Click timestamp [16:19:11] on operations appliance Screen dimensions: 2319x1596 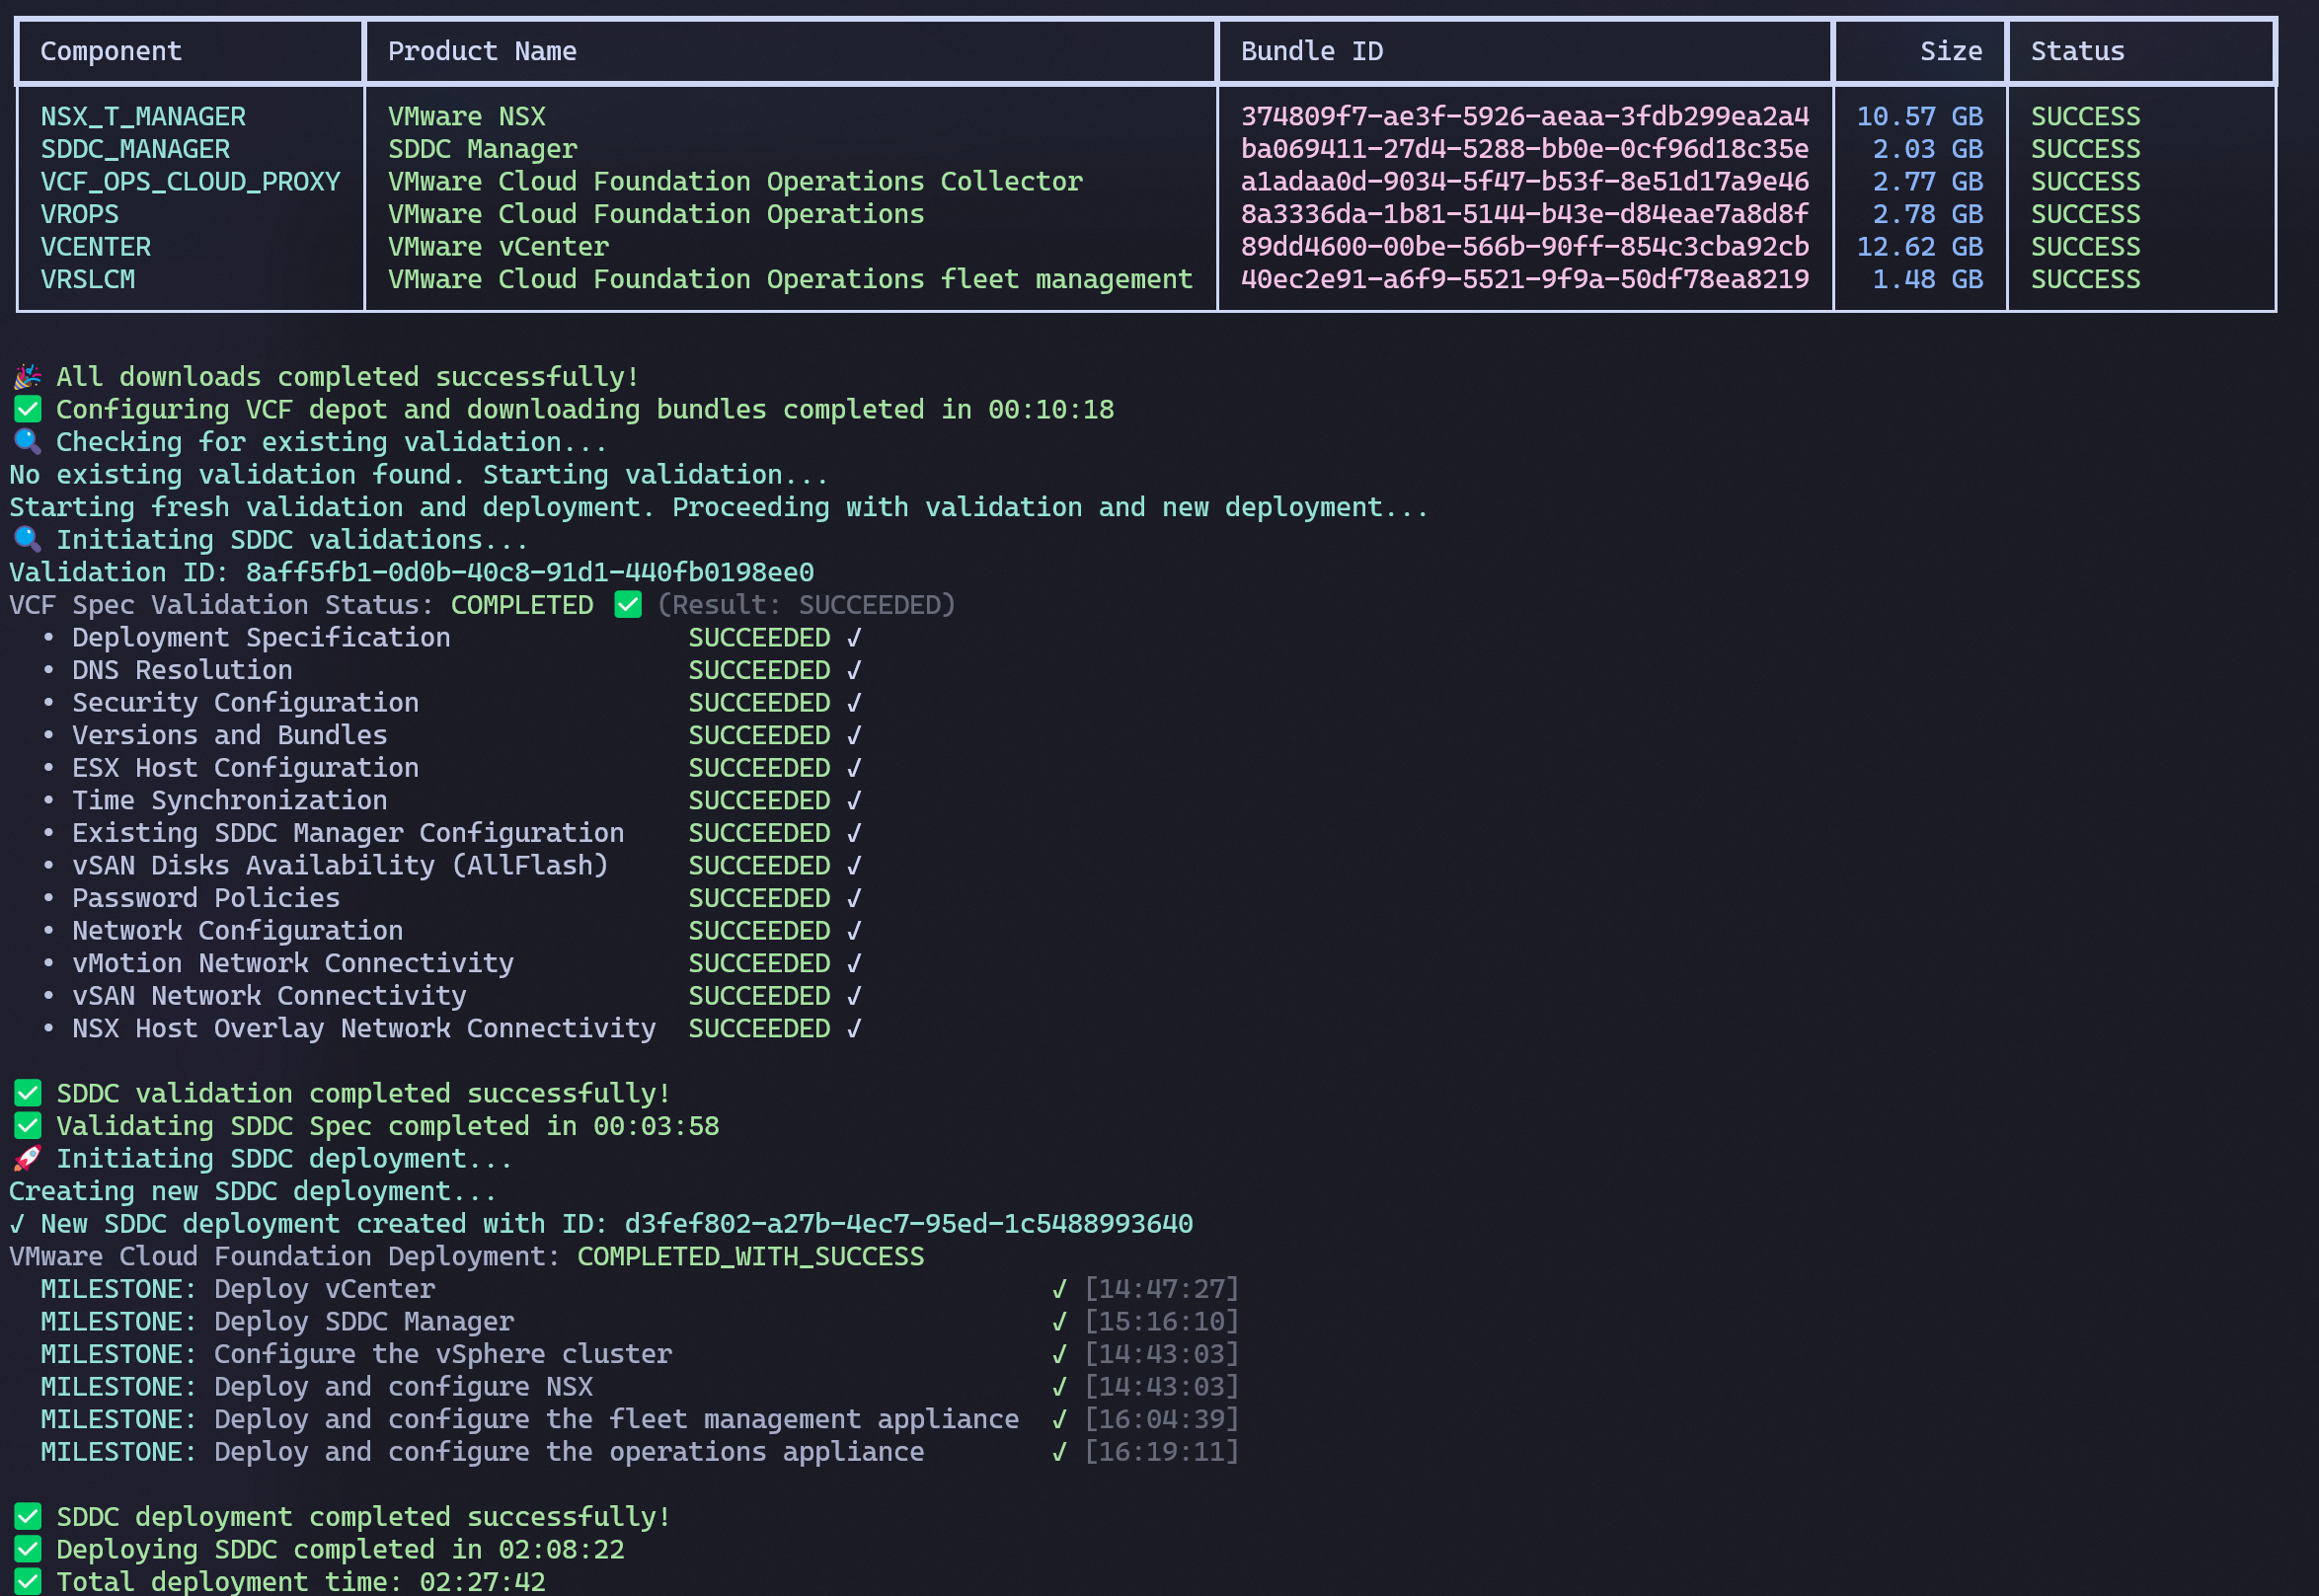(x=1162, y=1452)
